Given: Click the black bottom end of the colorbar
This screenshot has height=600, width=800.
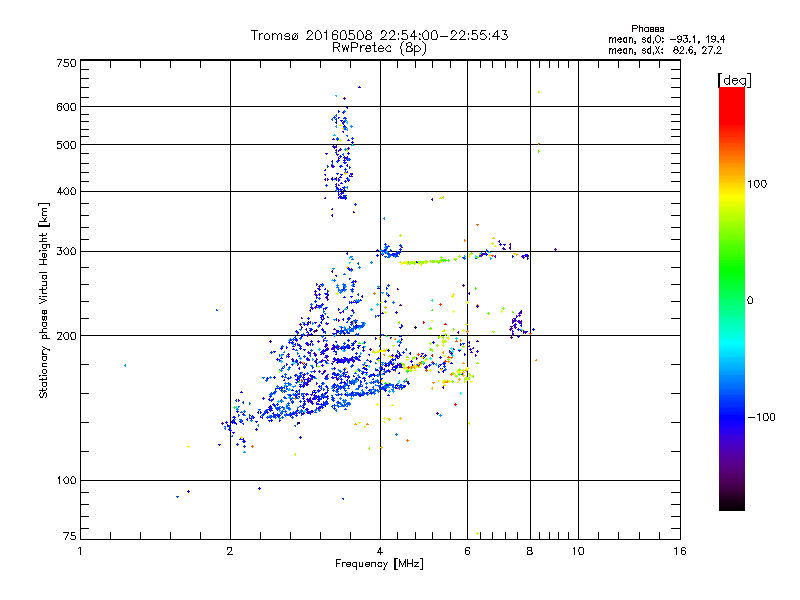Looking at the screenshot, I should click(732, 503).
